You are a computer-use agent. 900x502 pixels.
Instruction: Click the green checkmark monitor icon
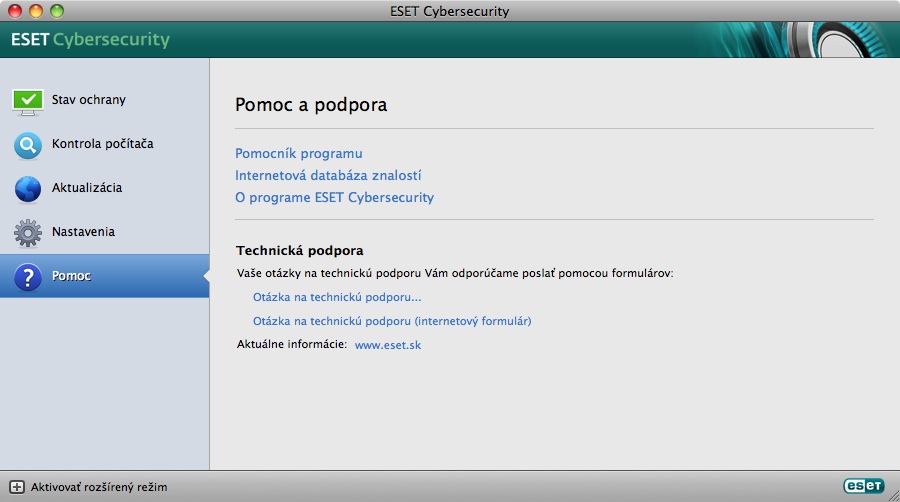pyautogui.click(x=27, y=102)
